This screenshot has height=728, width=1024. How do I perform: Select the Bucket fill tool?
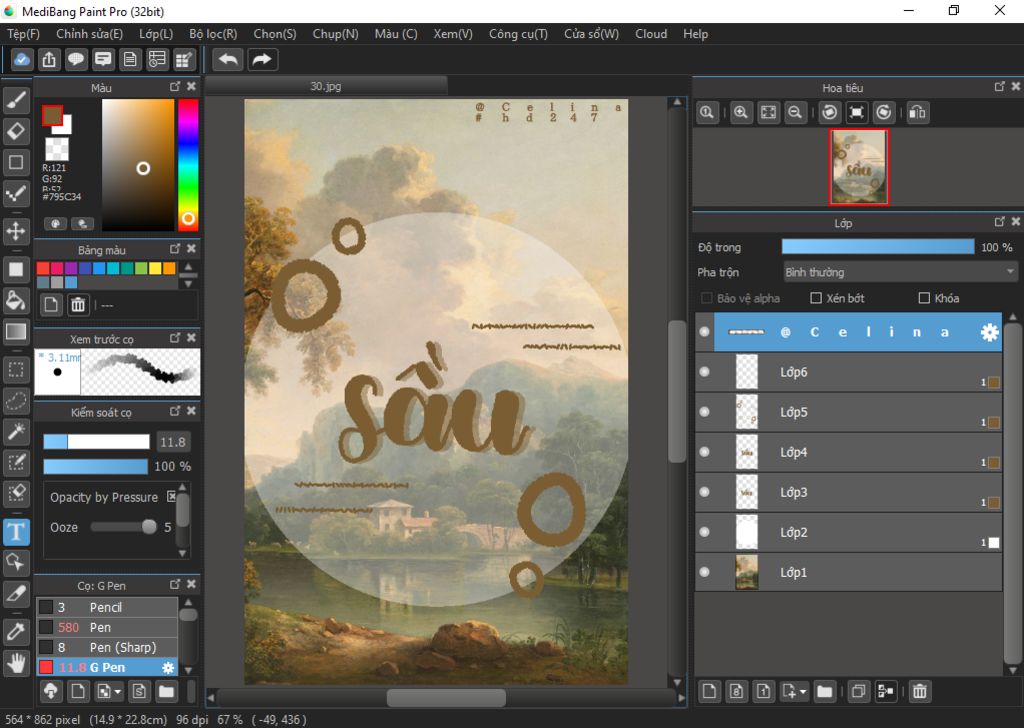click(16, 299)
